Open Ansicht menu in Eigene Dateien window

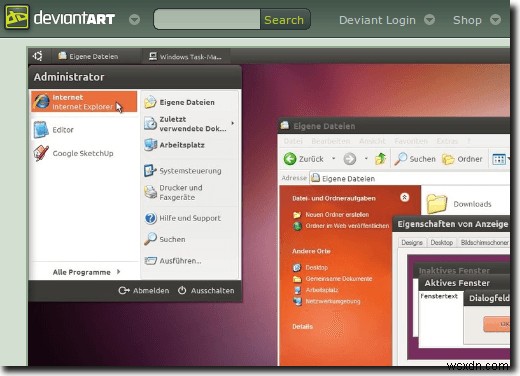click(372, 141)
